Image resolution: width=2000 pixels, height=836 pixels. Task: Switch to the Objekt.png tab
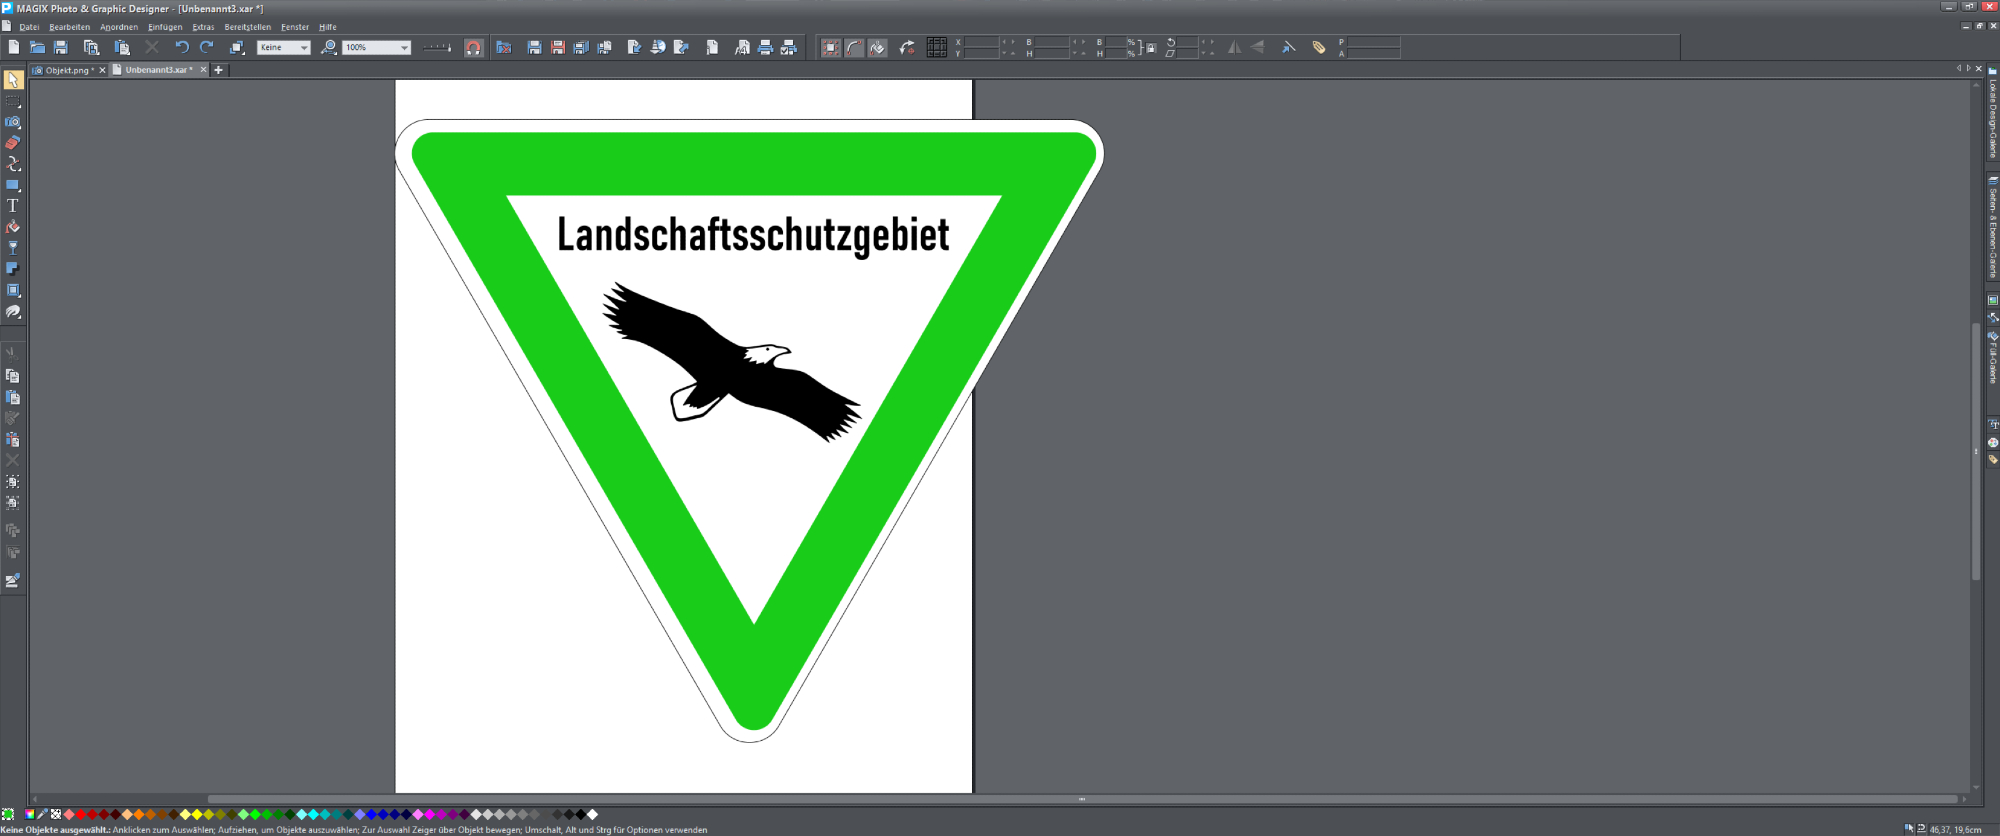(66, 70)
